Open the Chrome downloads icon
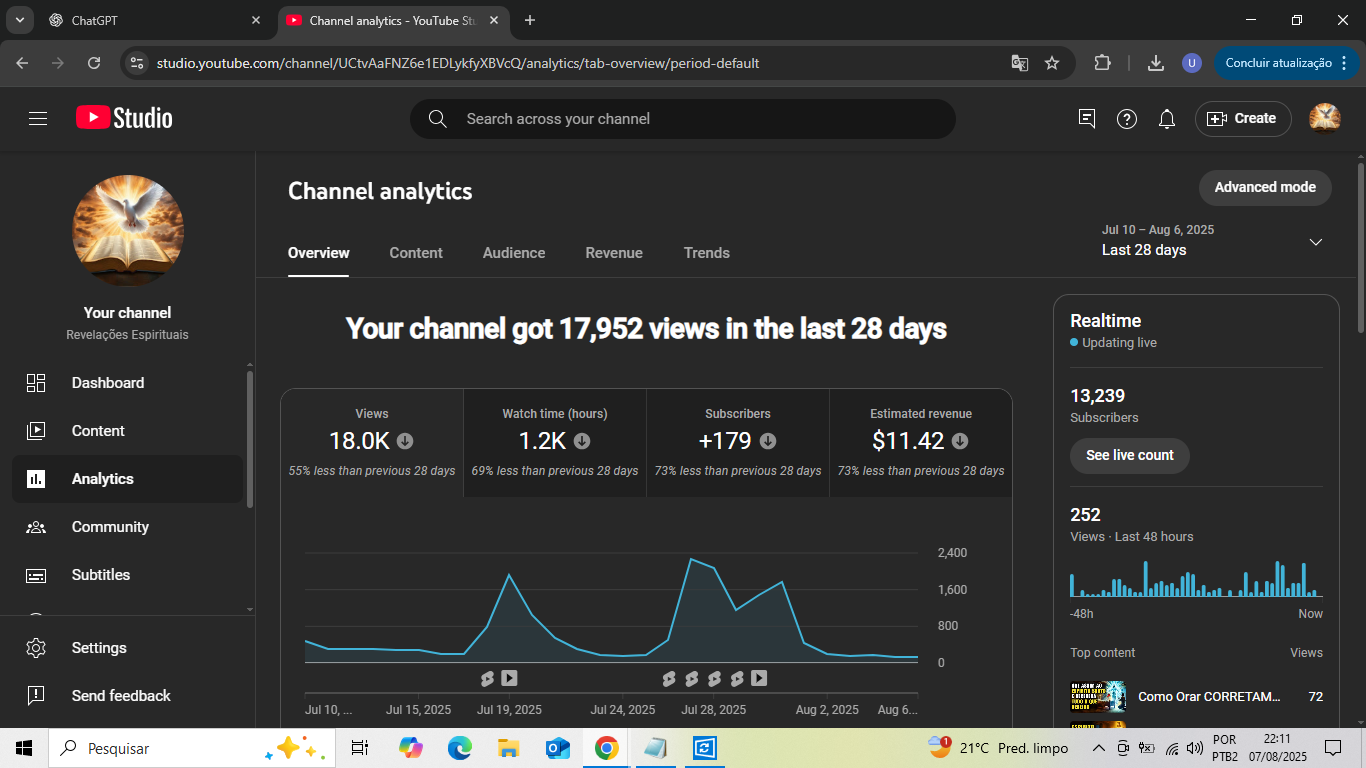The width and height of the screenshot is (1366, 768). point(1156,63)
